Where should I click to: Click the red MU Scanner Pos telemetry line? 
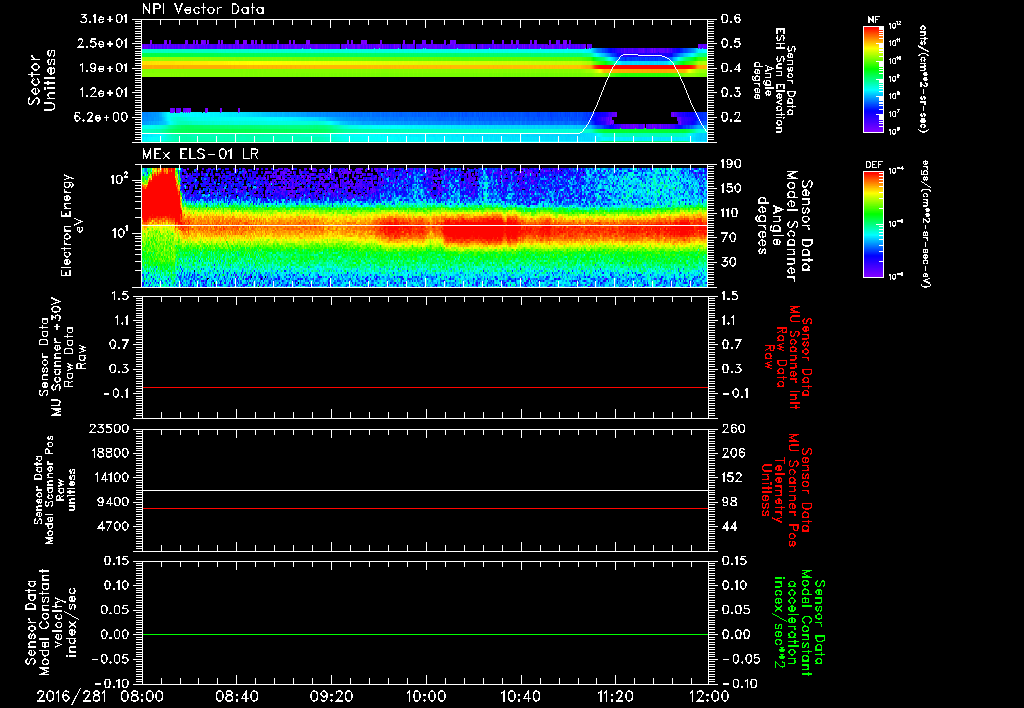pyautogui.click(x=424, y=508)
